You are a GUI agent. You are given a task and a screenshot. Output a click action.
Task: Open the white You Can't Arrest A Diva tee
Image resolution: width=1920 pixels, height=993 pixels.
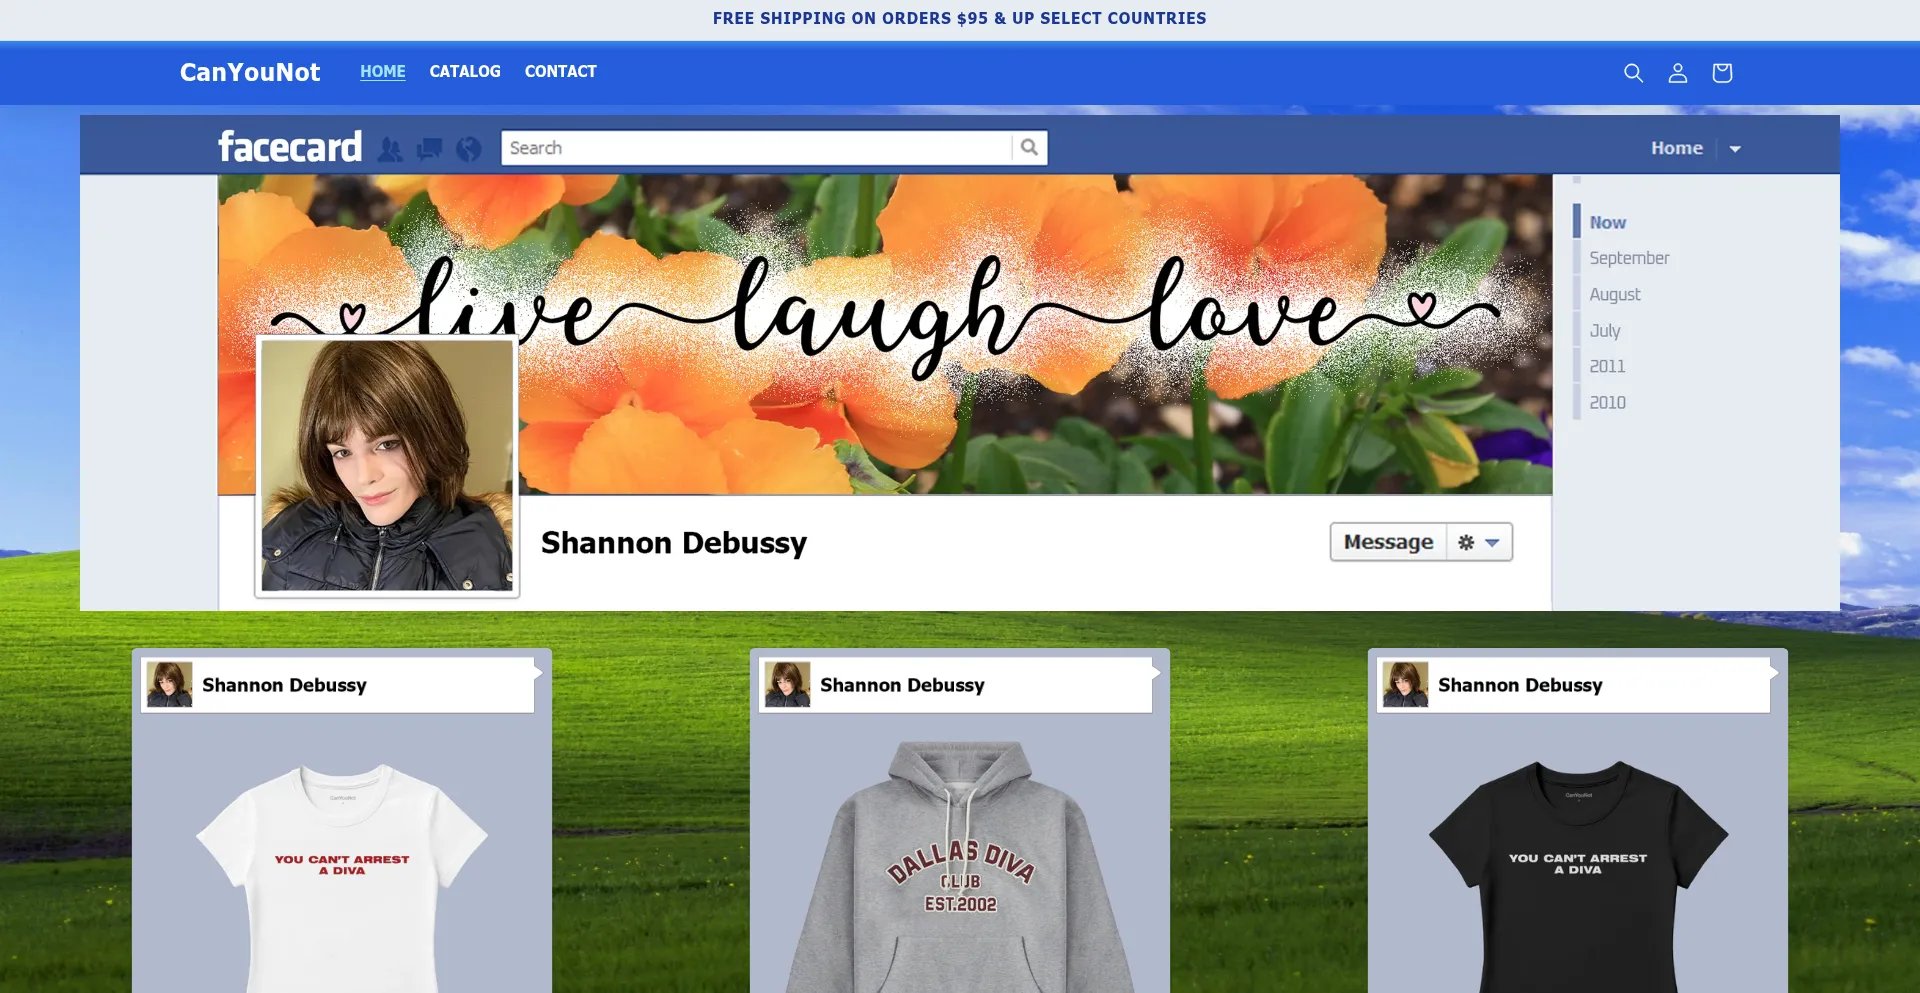[x=342, y=876]
